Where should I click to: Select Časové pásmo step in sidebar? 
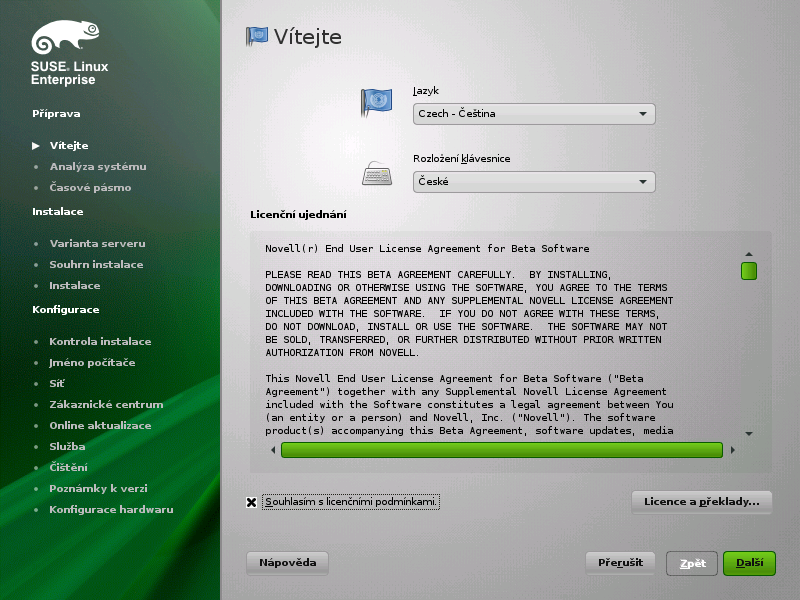(90, 188)
